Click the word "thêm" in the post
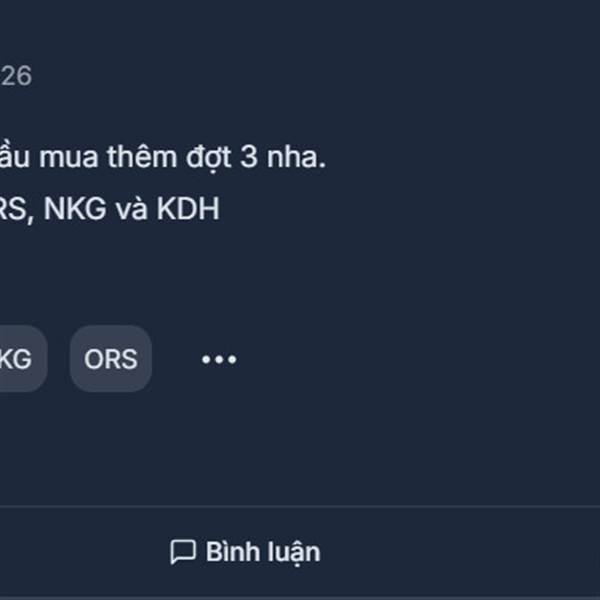This screenshot has height=600, width=600. (142, 157)
